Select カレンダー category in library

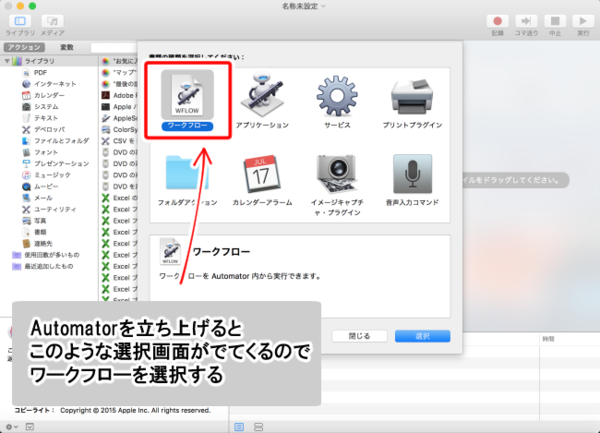[x=49, y=95]
